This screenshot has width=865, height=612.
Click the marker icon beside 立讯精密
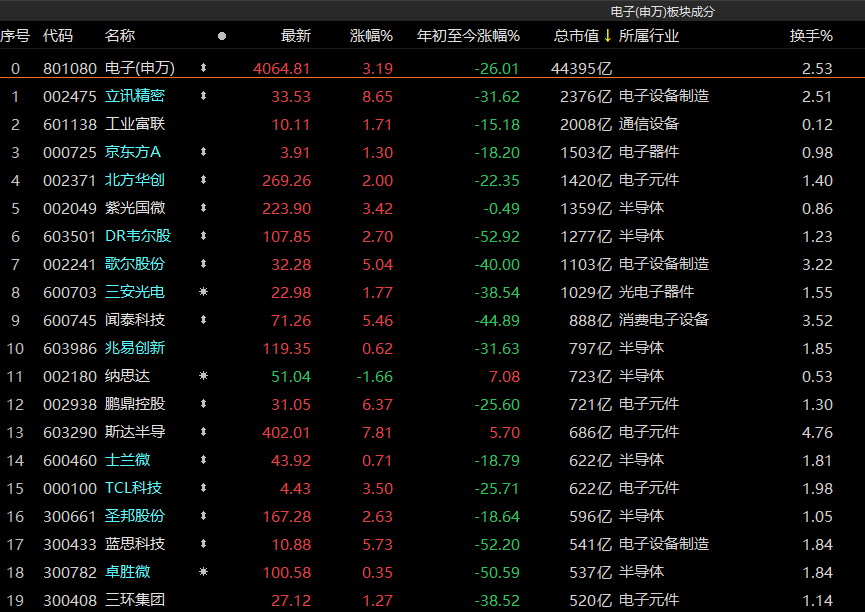(x=204, y=96)
